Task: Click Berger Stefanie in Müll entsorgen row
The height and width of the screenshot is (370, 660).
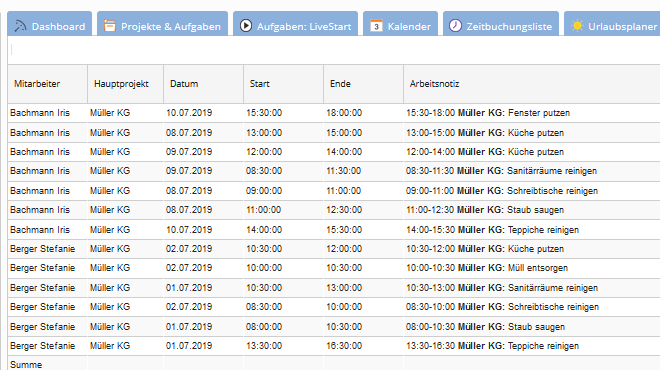Action: tap(43, 268)
